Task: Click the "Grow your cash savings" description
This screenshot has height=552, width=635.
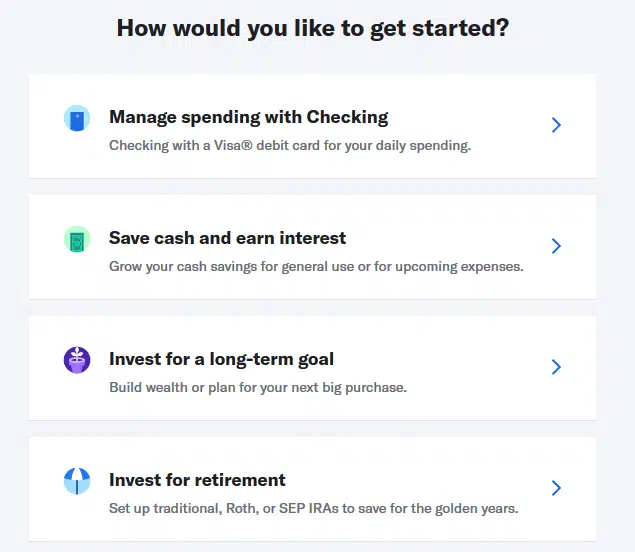Action: tap(315, 267)
